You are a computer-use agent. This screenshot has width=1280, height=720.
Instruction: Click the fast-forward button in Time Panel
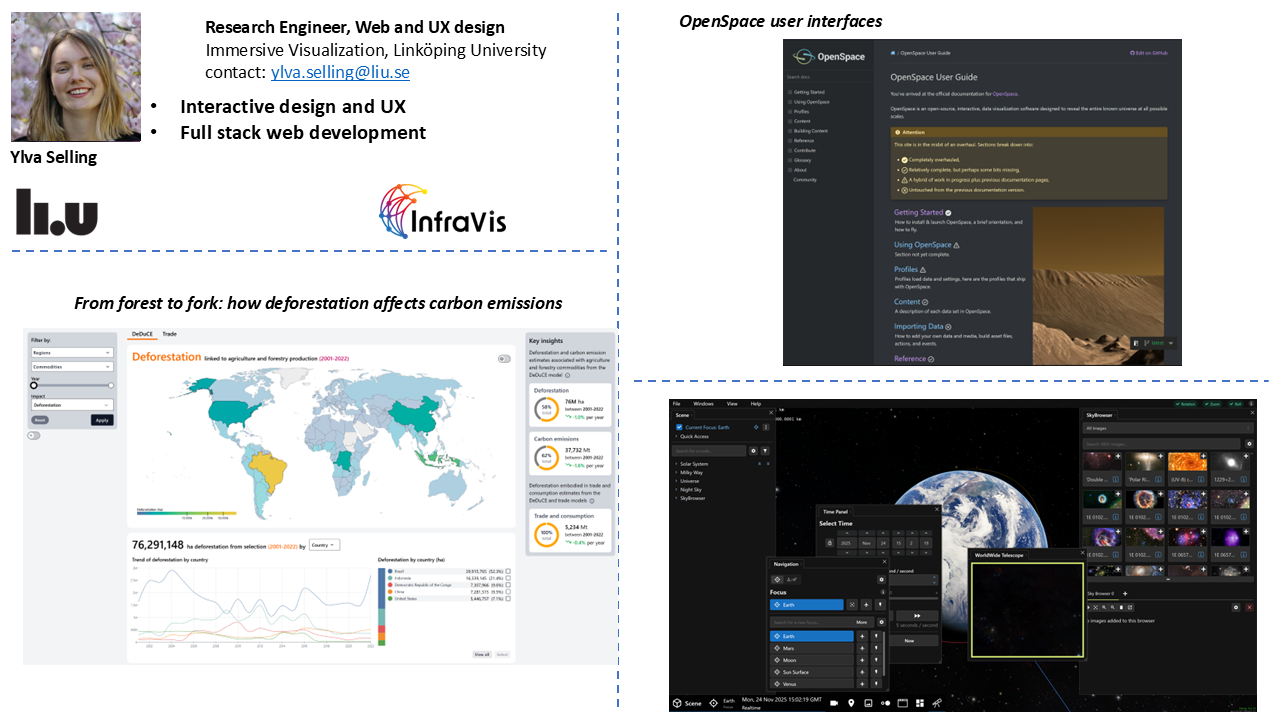tap(917, 616)
